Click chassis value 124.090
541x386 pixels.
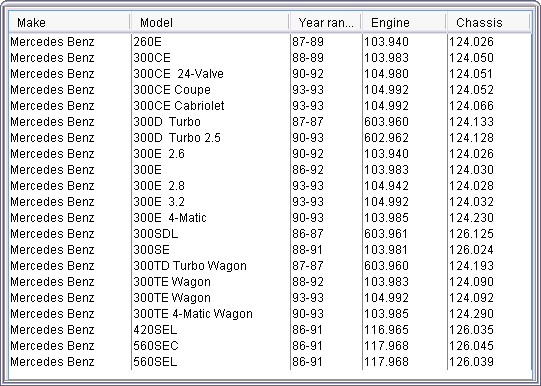(471, 281)
